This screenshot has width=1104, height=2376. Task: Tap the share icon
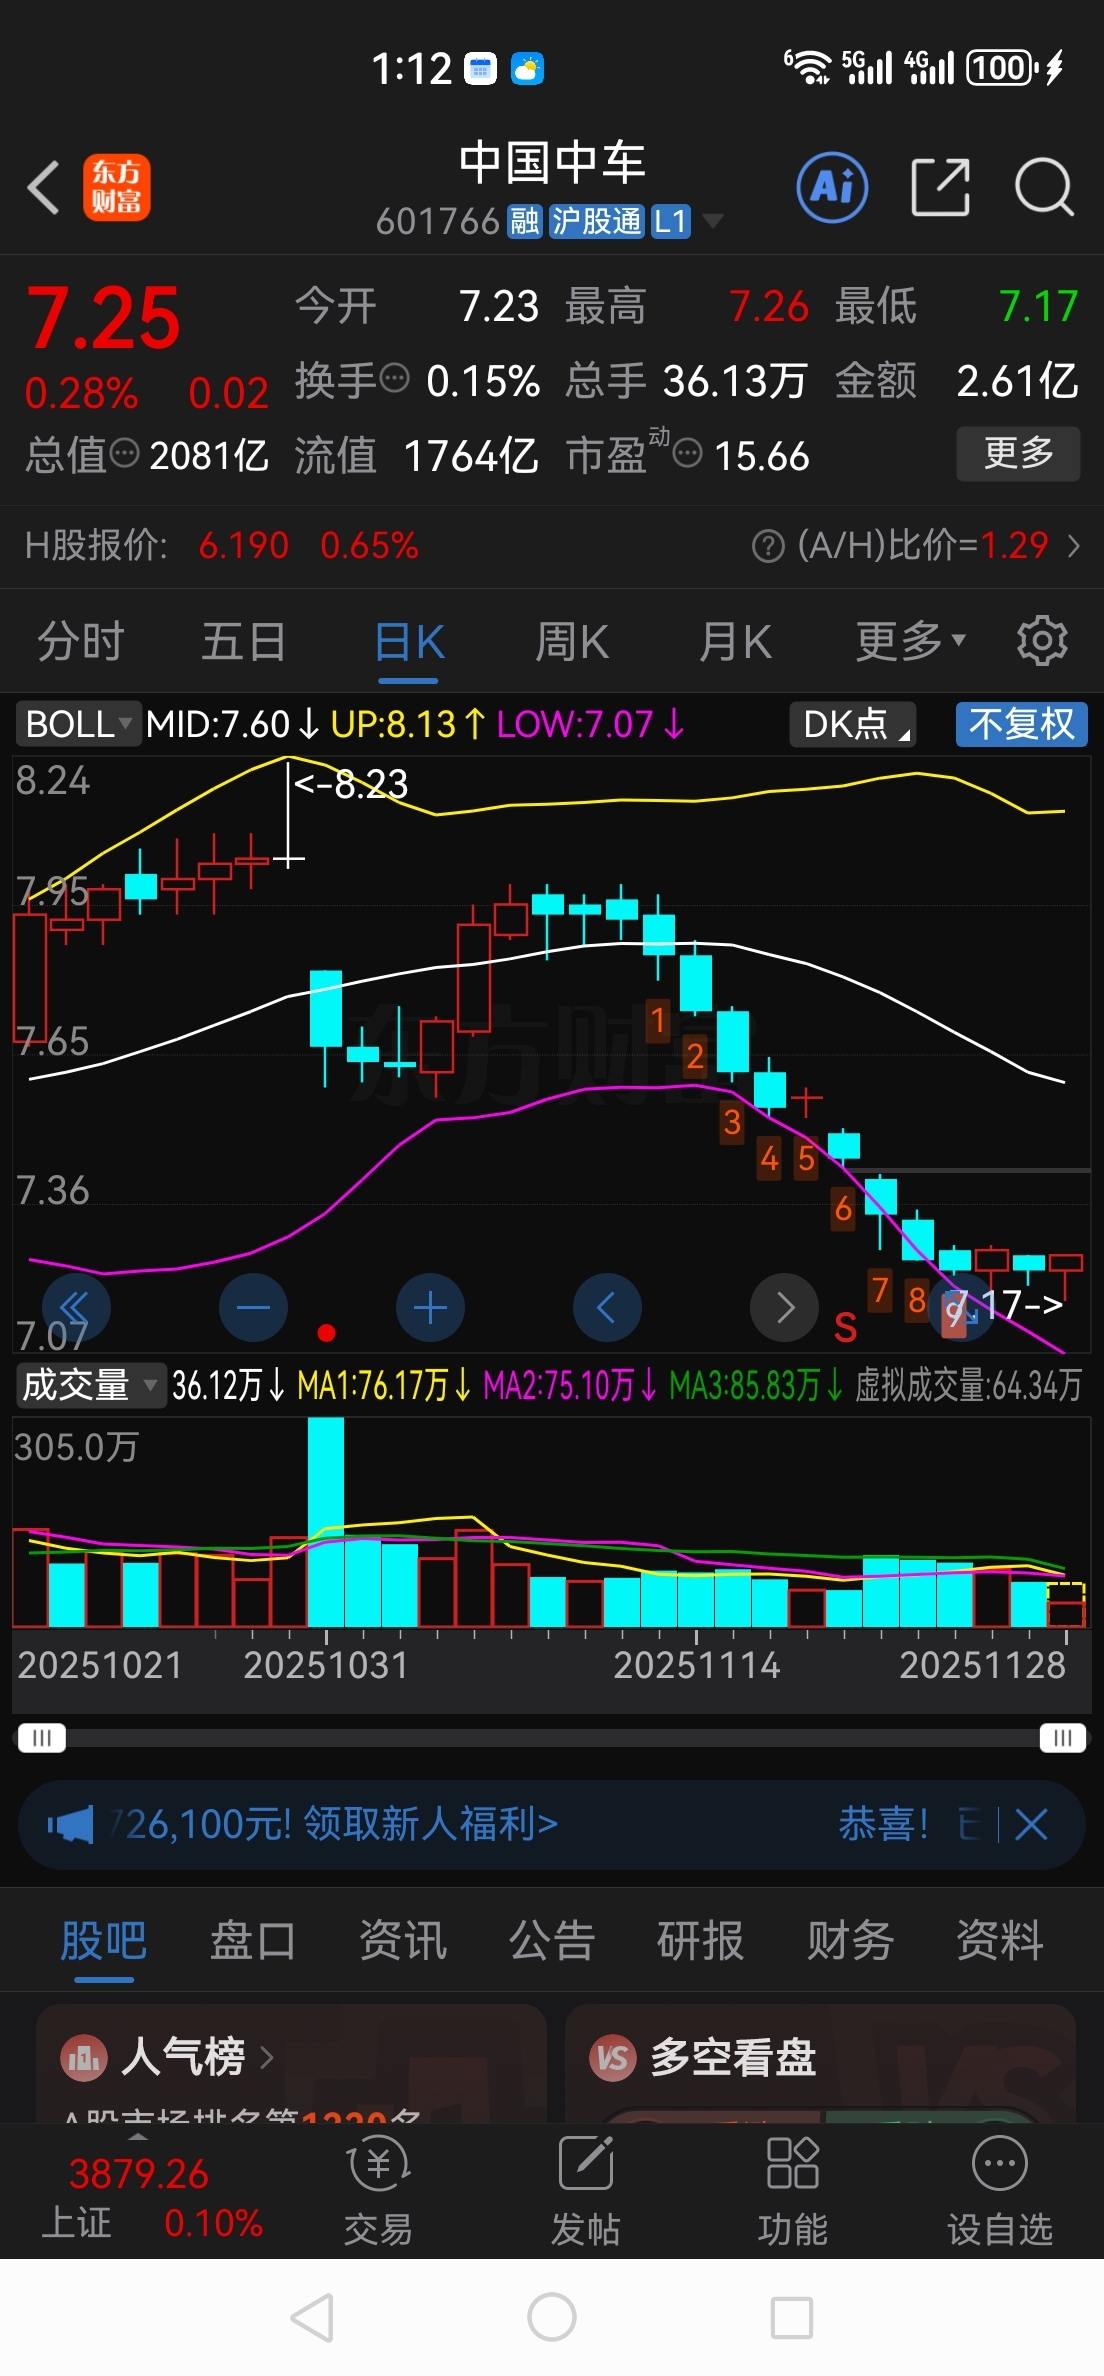(x=940, y=187)
